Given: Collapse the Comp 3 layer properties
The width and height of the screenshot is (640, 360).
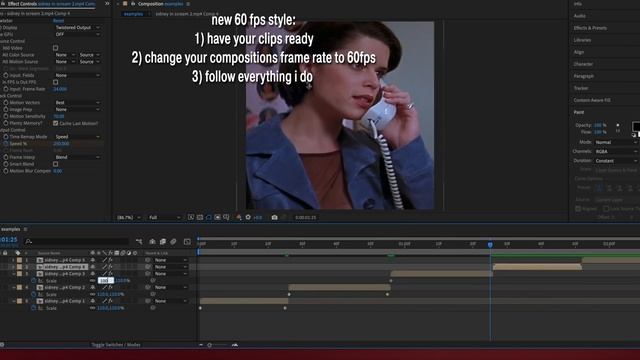Looking at the screenshot, I should [13, 273].
